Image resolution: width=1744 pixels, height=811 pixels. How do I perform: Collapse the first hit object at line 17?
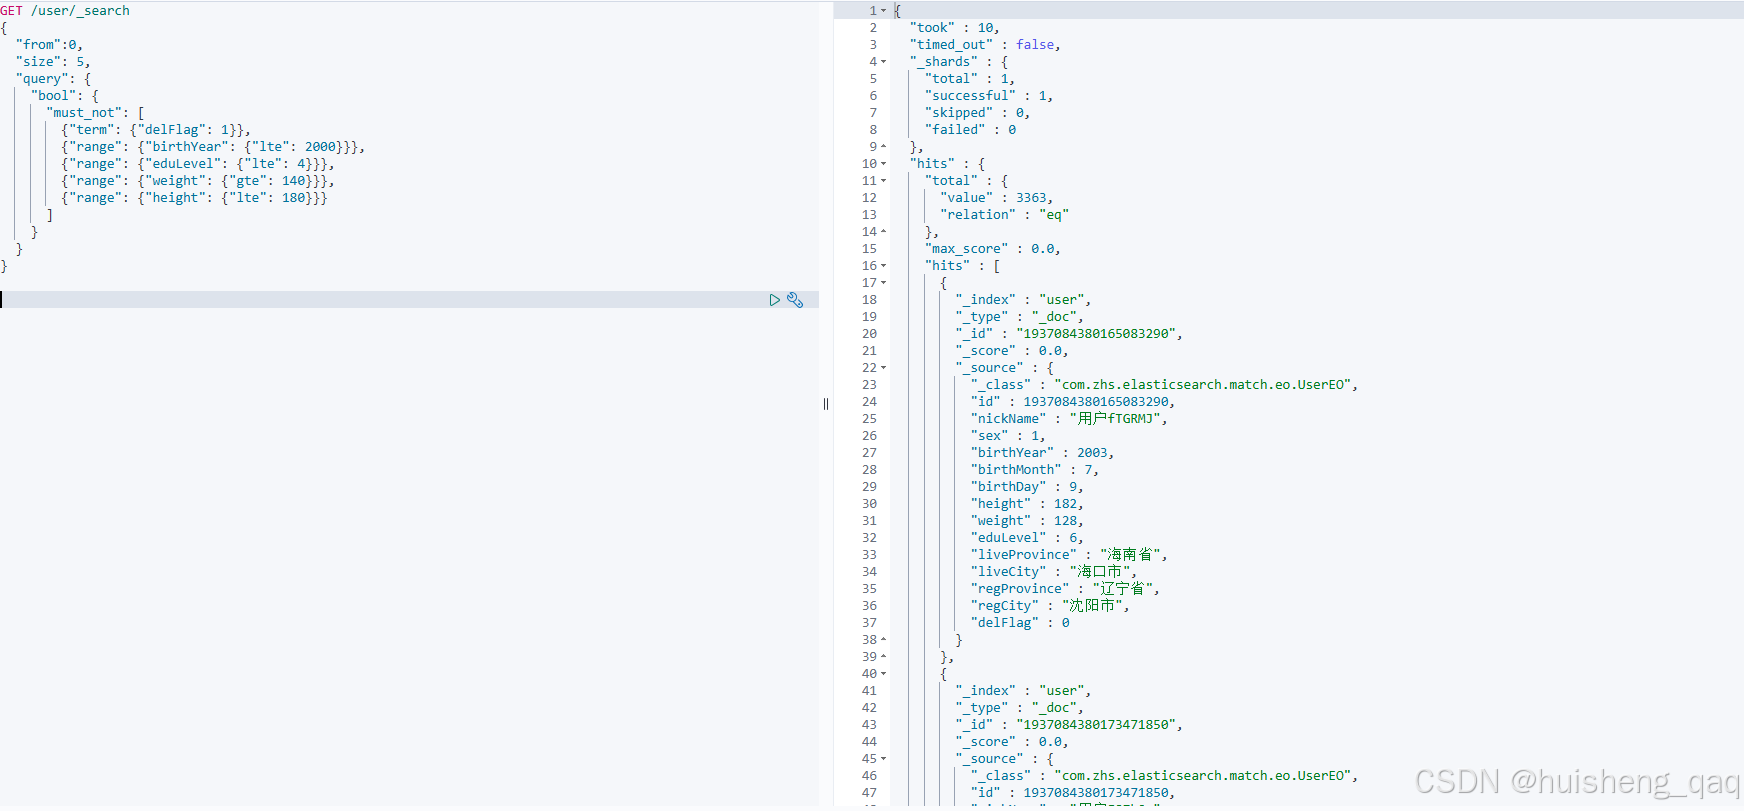(x=884, y=283)
